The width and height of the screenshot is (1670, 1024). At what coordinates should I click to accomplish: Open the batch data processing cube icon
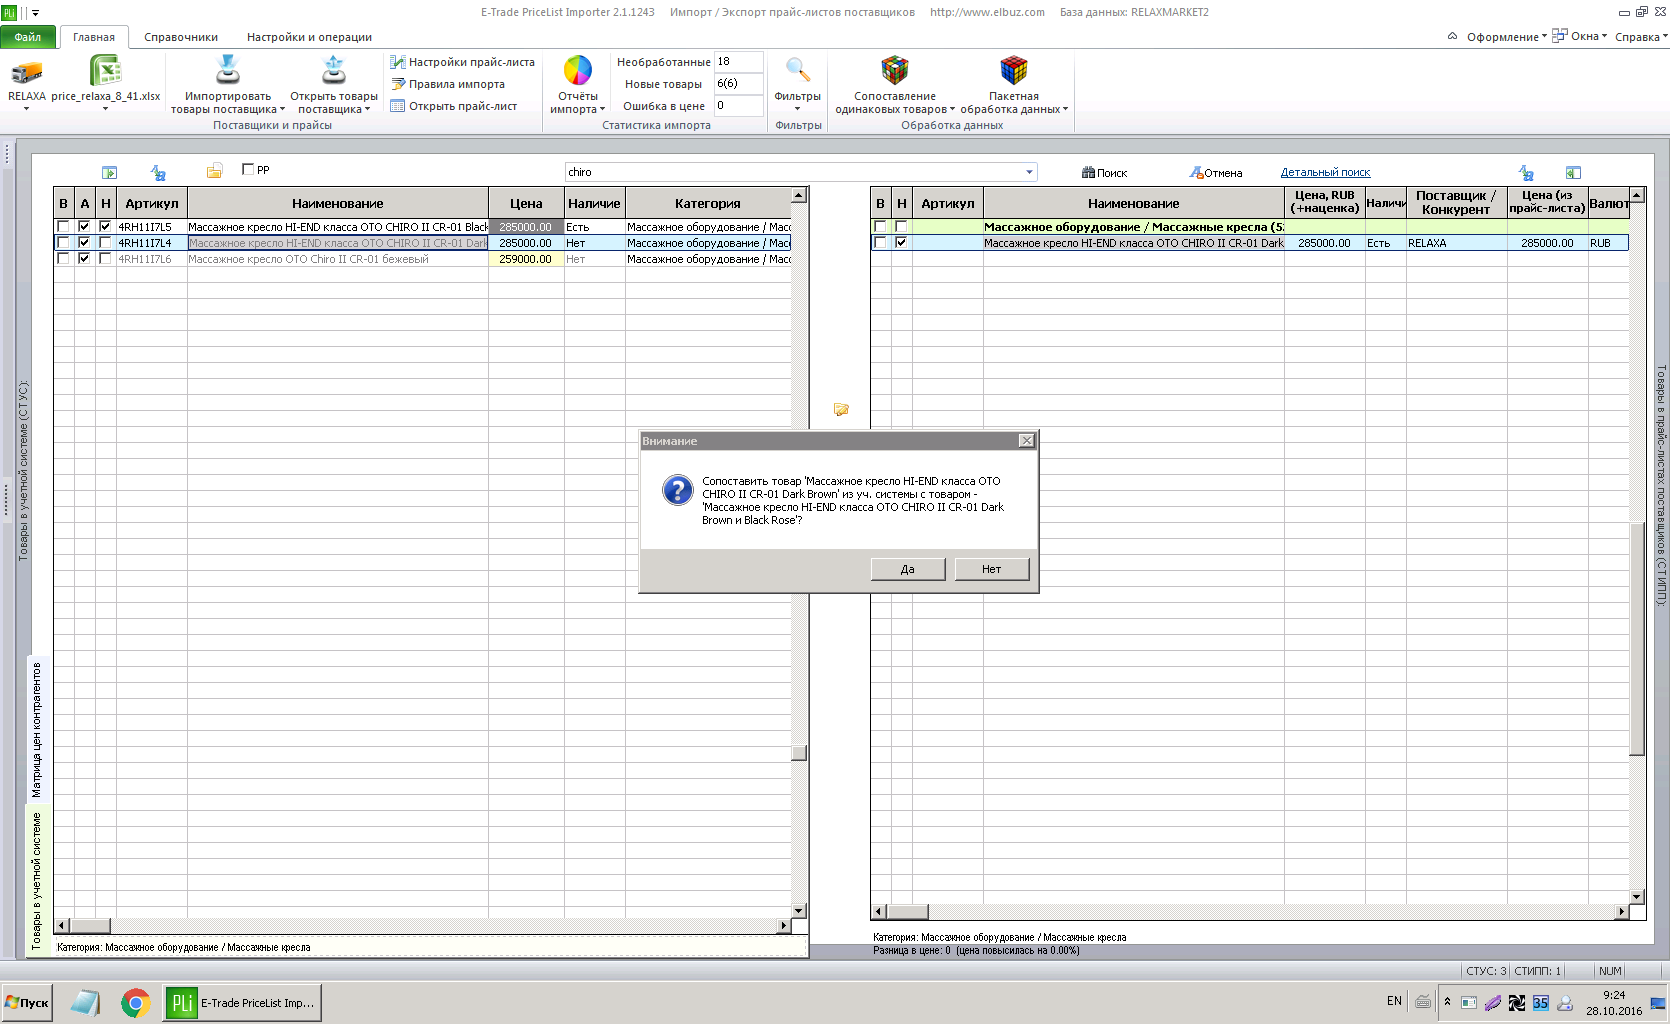[x=1014, y=70]
